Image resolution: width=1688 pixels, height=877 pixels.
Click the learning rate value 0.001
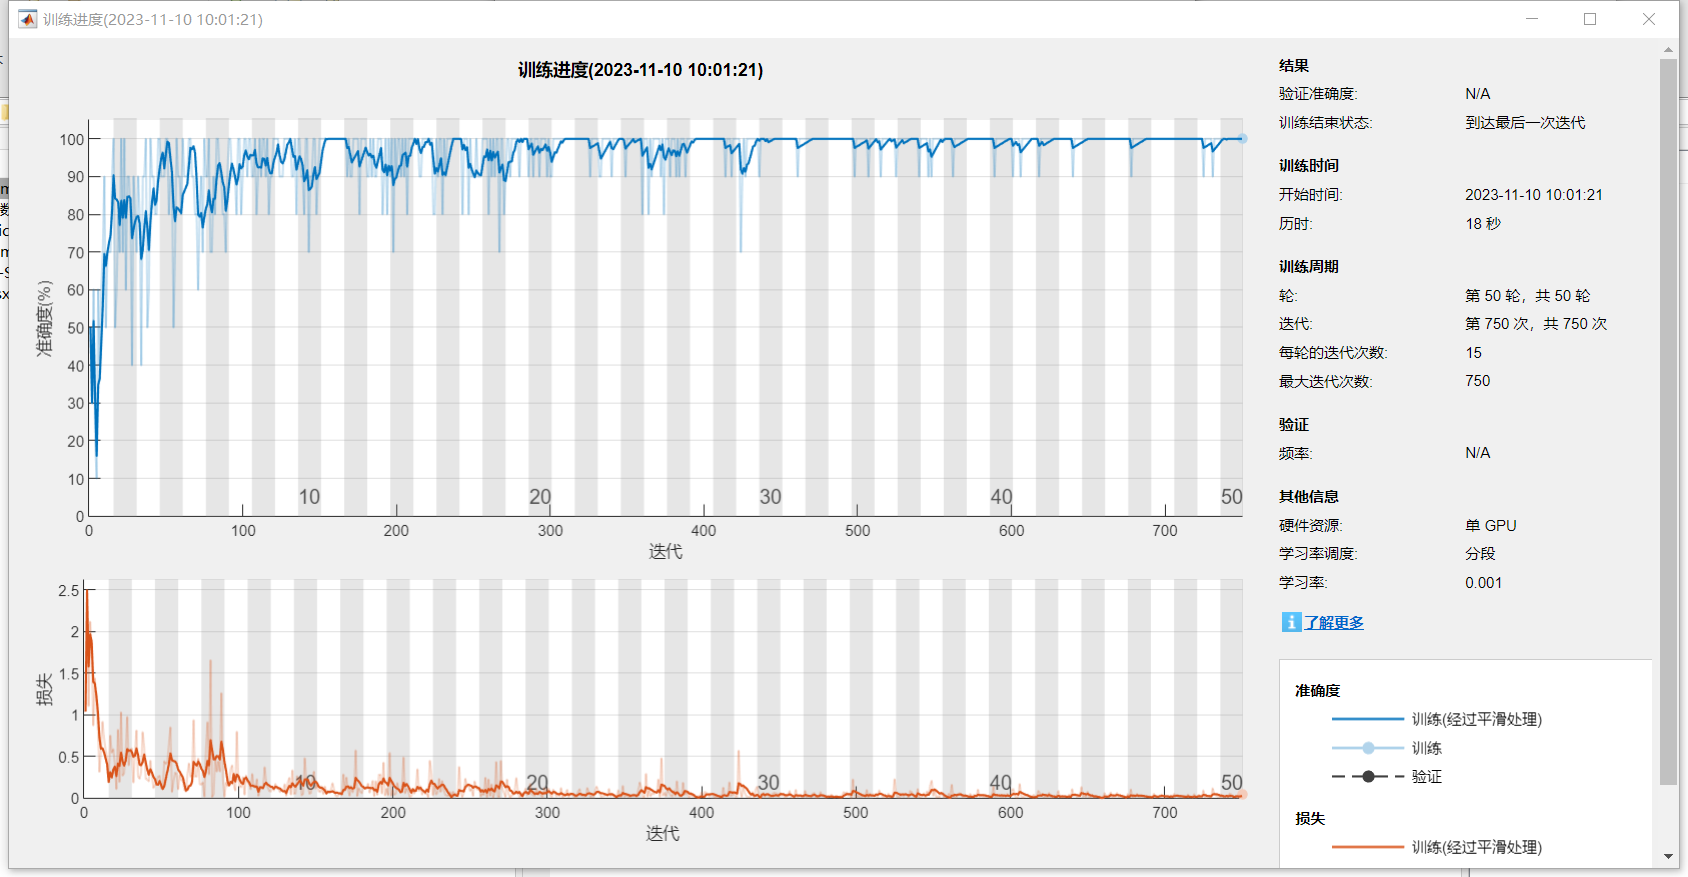(1484, 583)
